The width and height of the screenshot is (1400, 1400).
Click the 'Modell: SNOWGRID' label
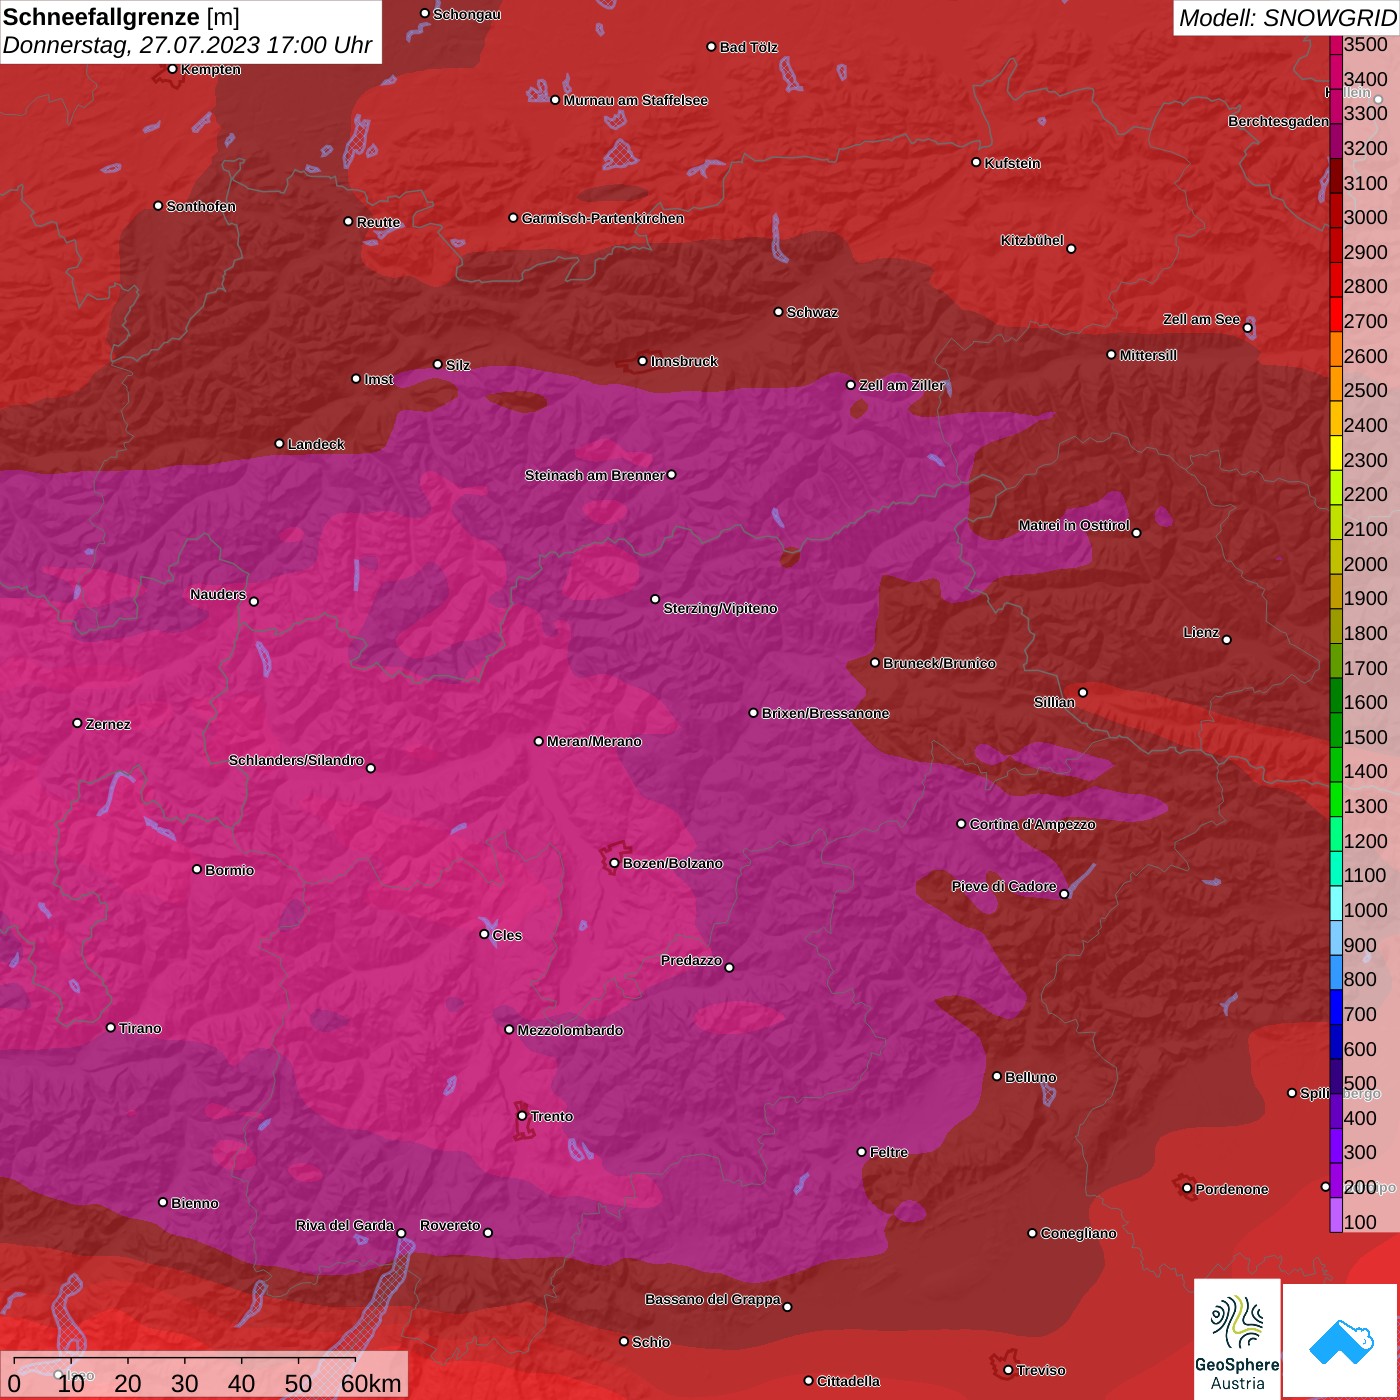(1287, 17)
